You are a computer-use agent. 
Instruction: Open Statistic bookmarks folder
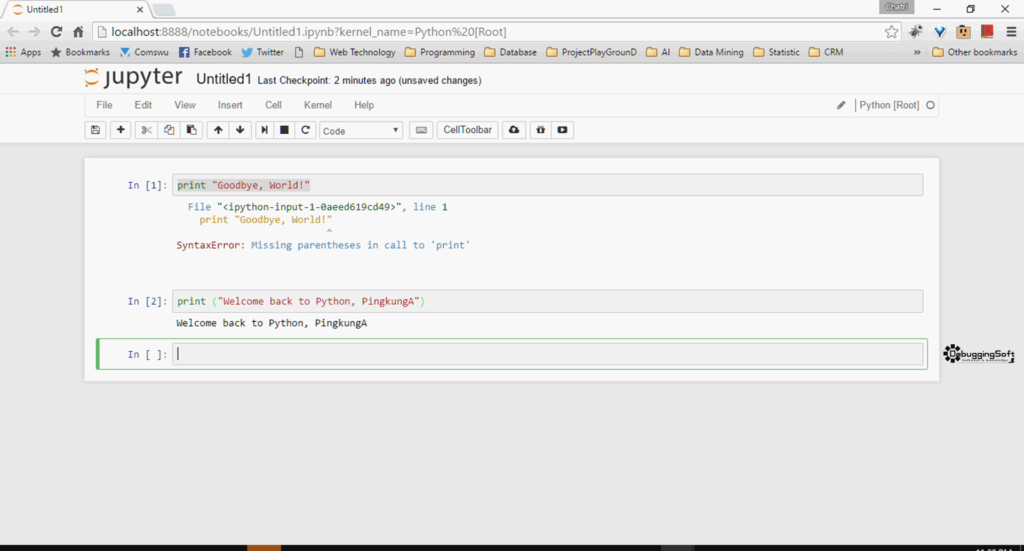776,52
